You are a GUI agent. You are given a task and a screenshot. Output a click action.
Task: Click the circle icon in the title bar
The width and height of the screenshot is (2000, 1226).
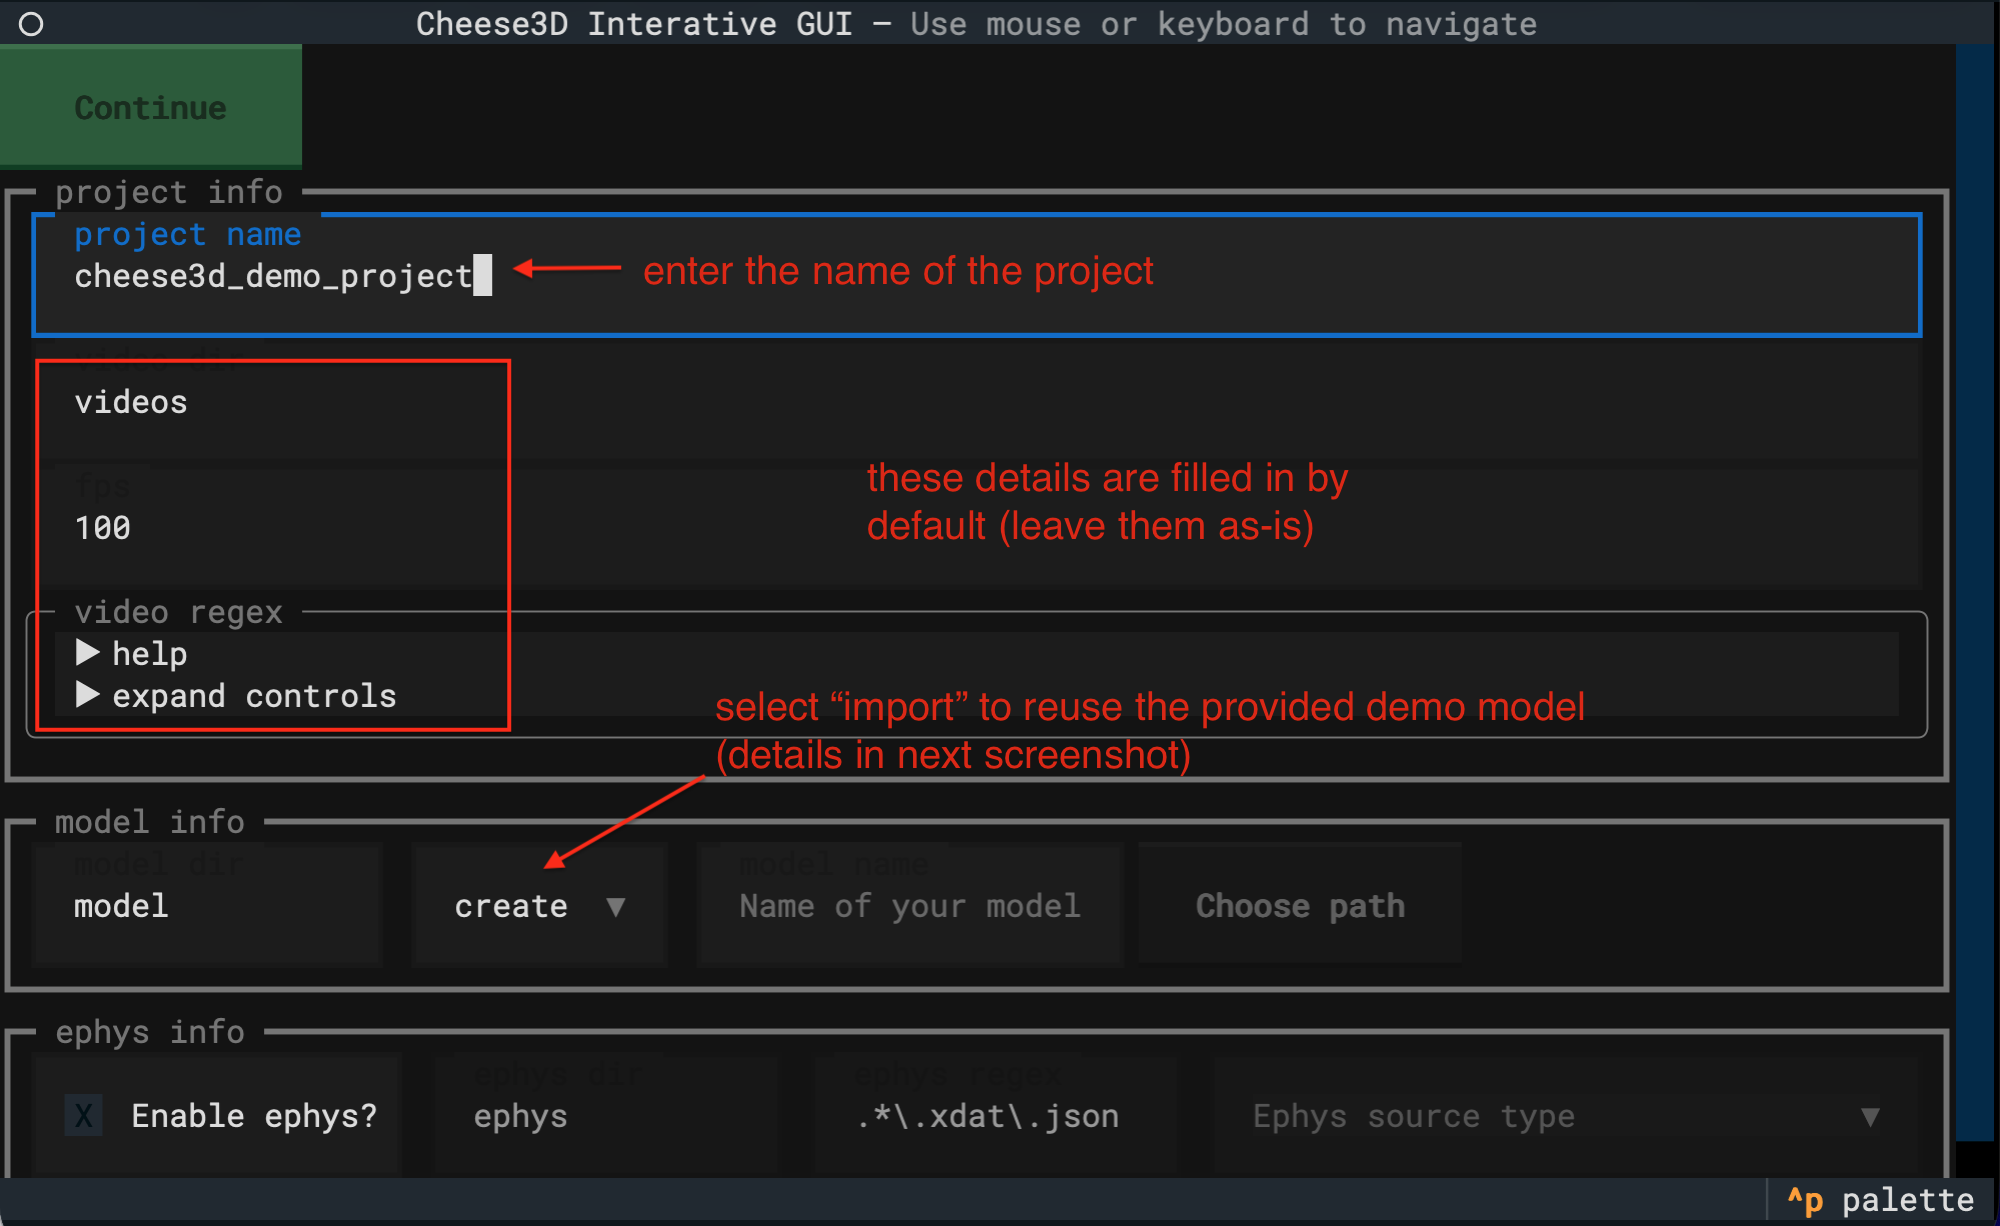tap(31, 23)
